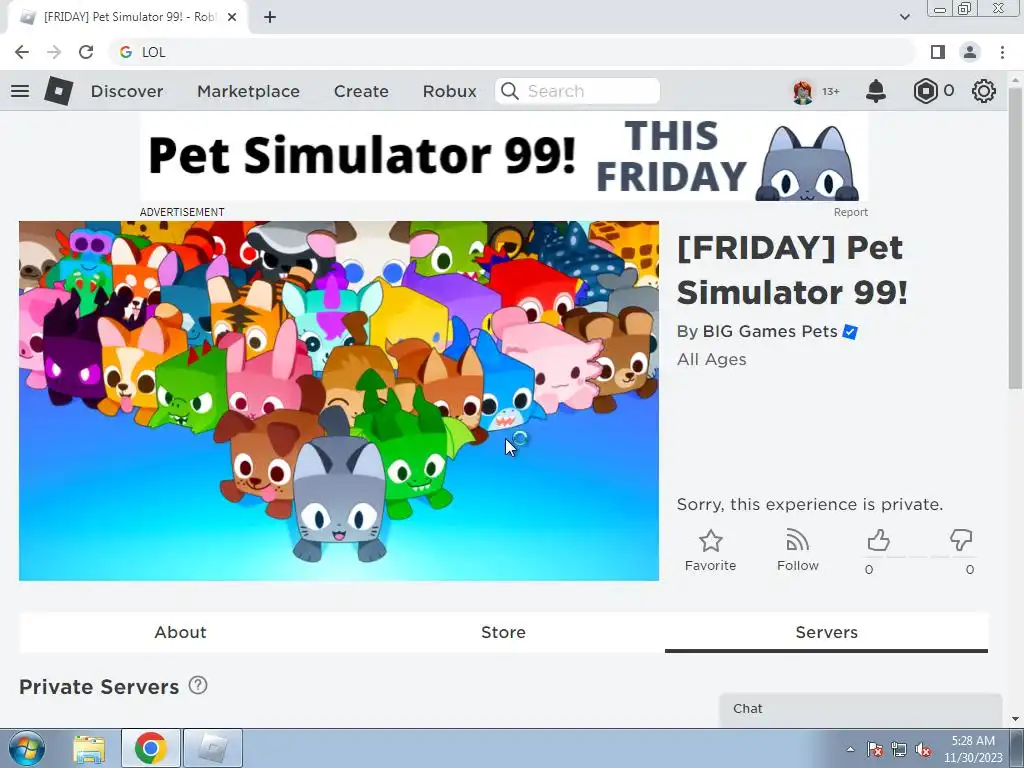Open the Create page

[361, 91]
